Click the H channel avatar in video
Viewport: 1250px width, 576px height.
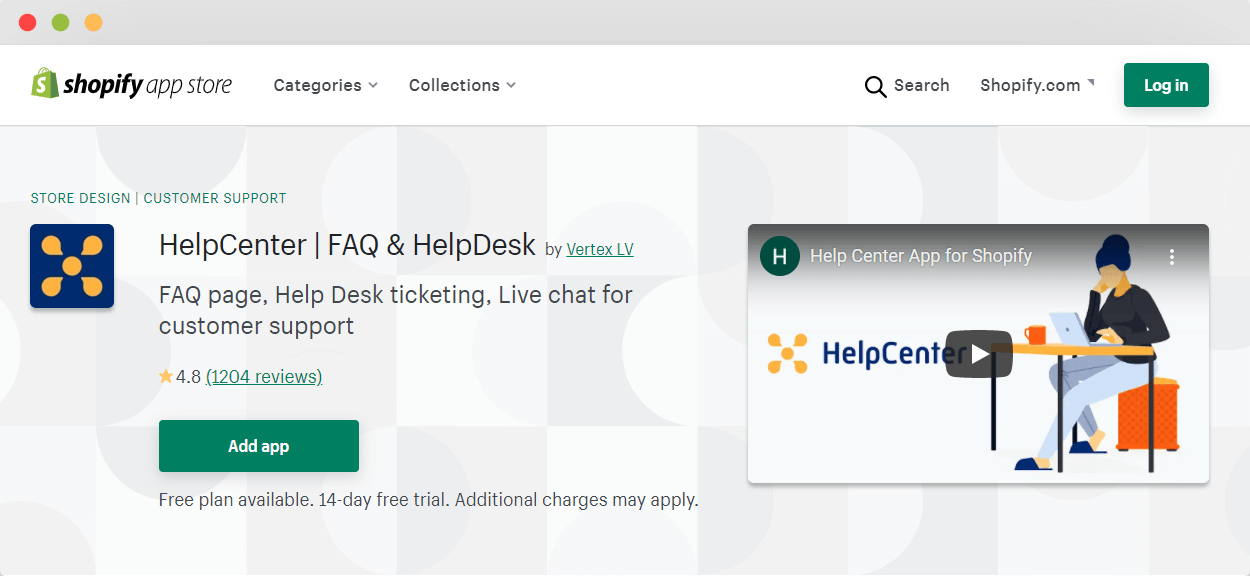click(780, 256)
